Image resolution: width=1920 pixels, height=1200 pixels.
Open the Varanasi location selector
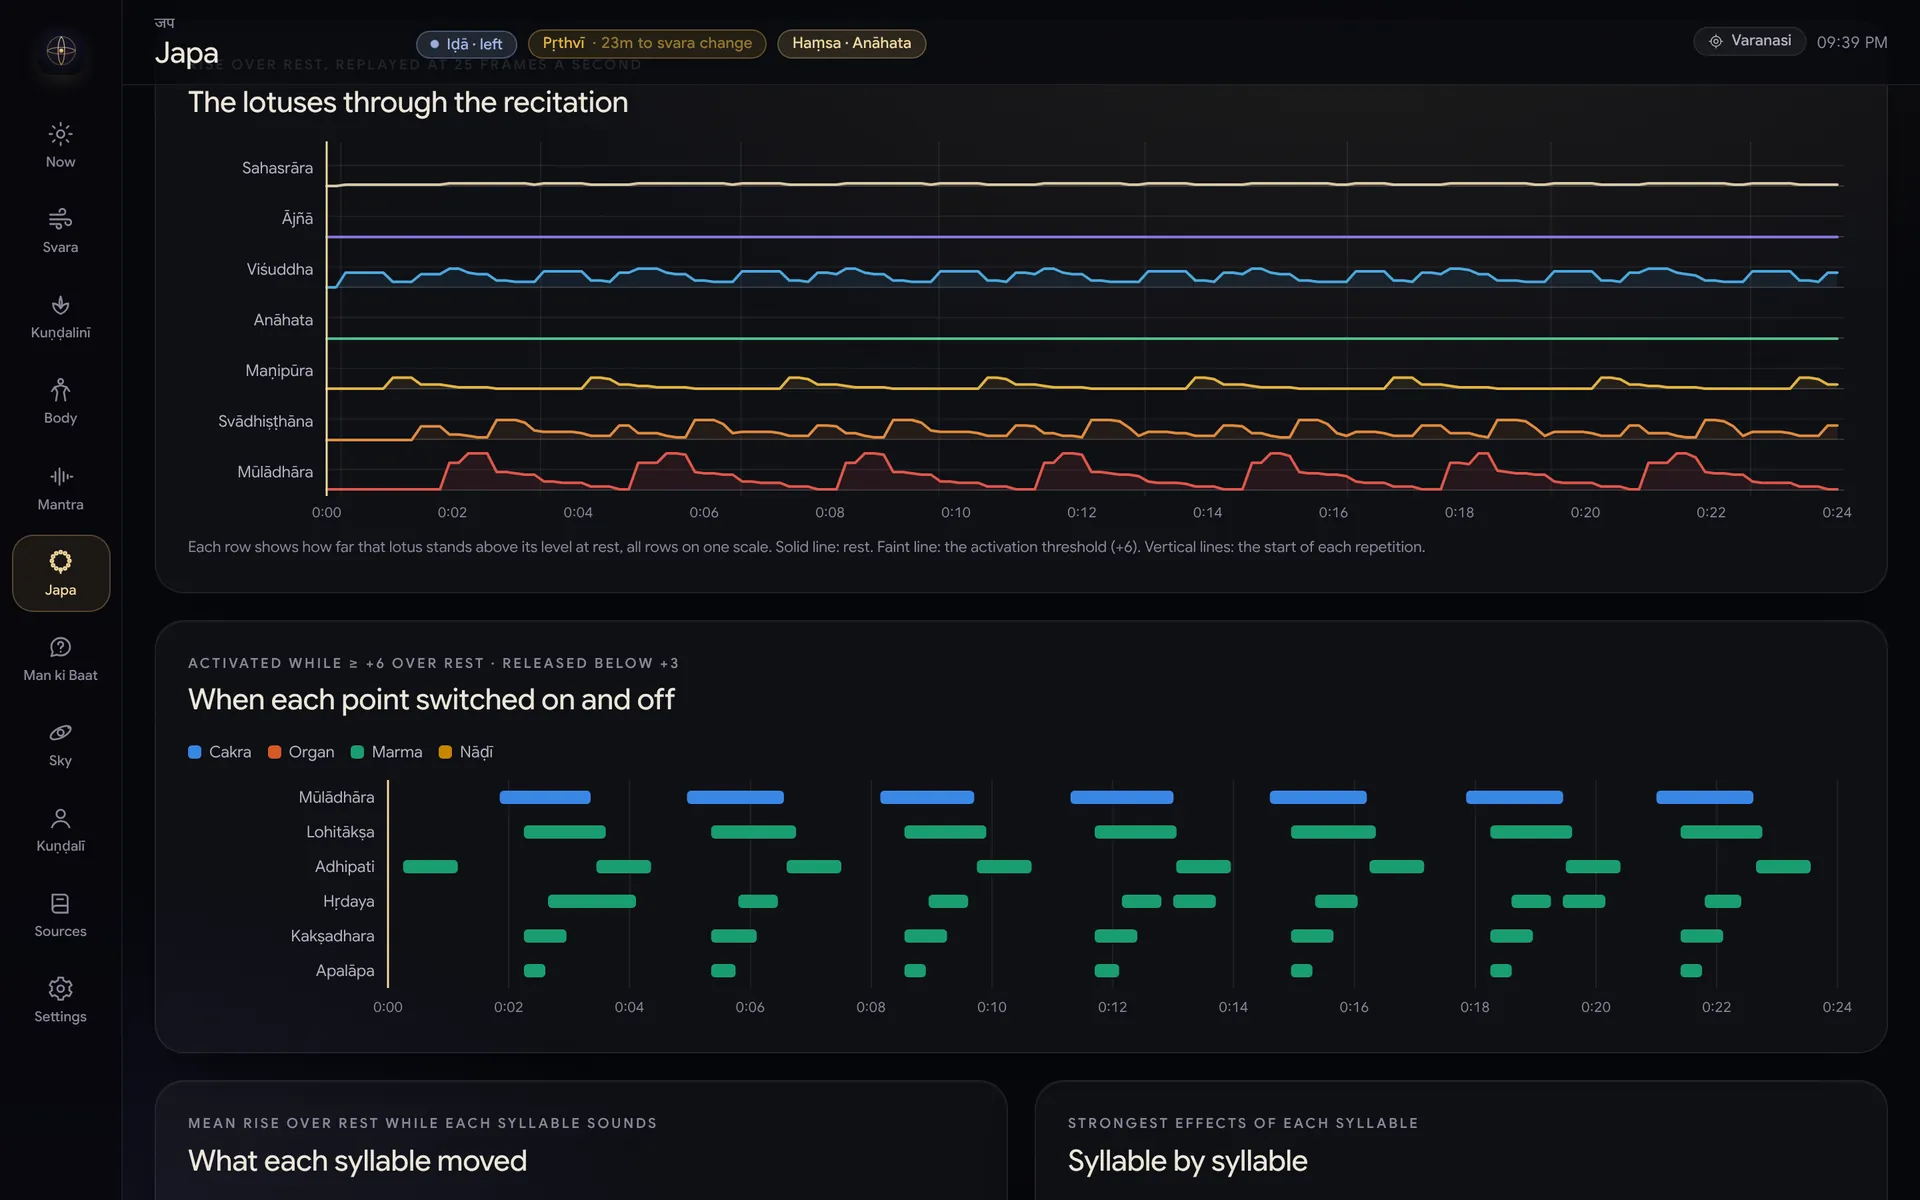click(1749, 41)
